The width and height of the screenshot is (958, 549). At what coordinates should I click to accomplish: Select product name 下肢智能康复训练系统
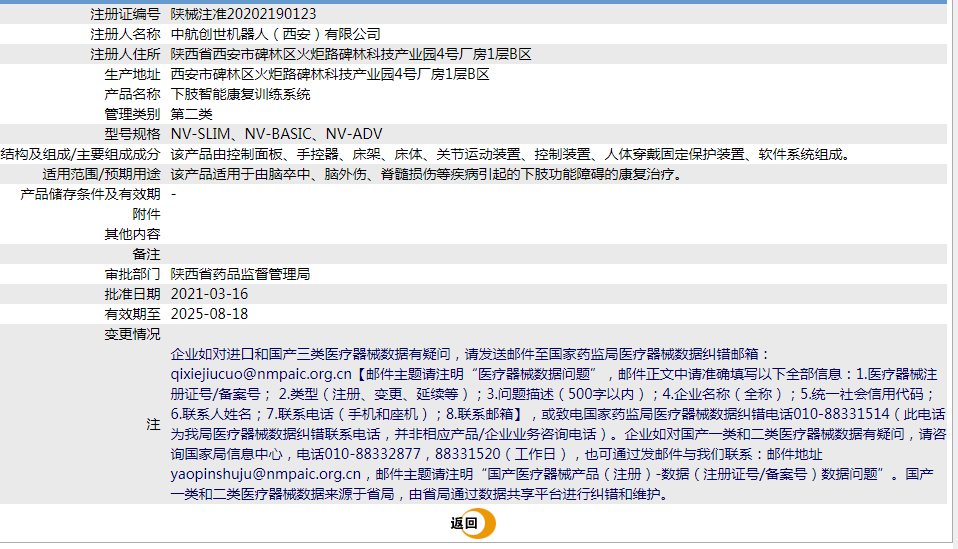tap(240, 95)
